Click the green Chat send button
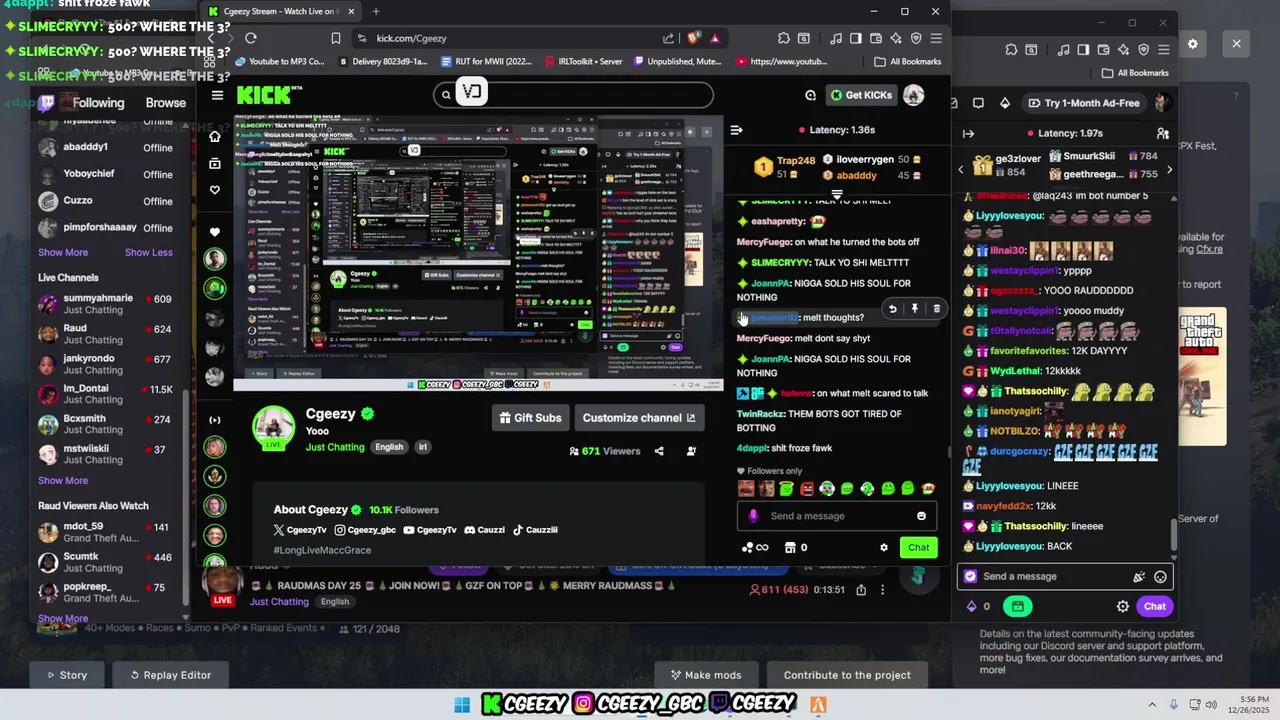The image size is (1280, 720). click(918, 547)
